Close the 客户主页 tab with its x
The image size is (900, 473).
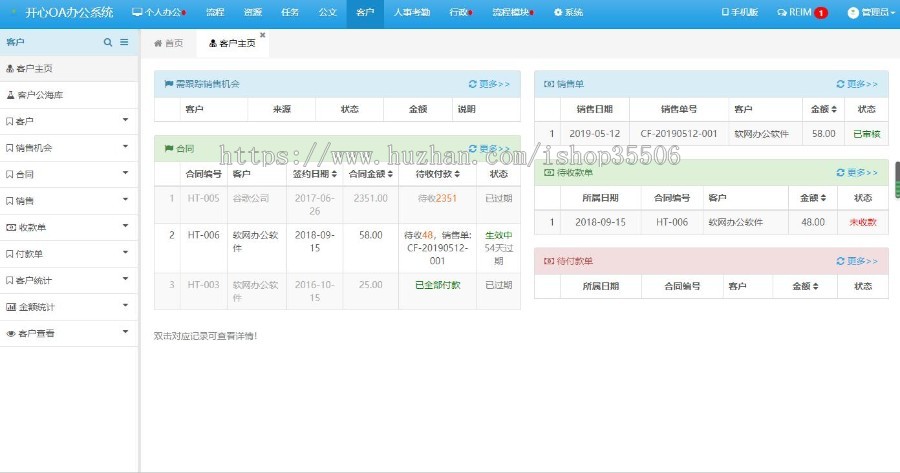pos(262,35)
